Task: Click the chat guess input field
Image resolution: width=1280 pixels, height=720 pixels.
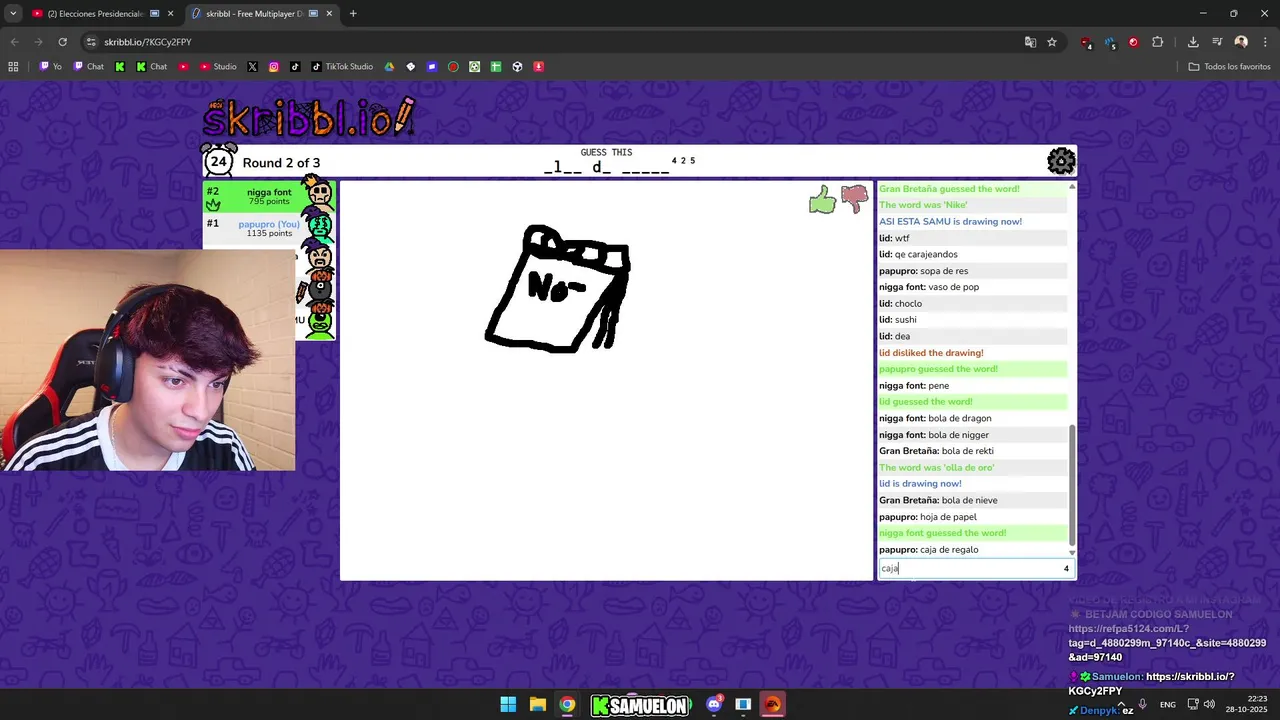Action: point(975,568)
